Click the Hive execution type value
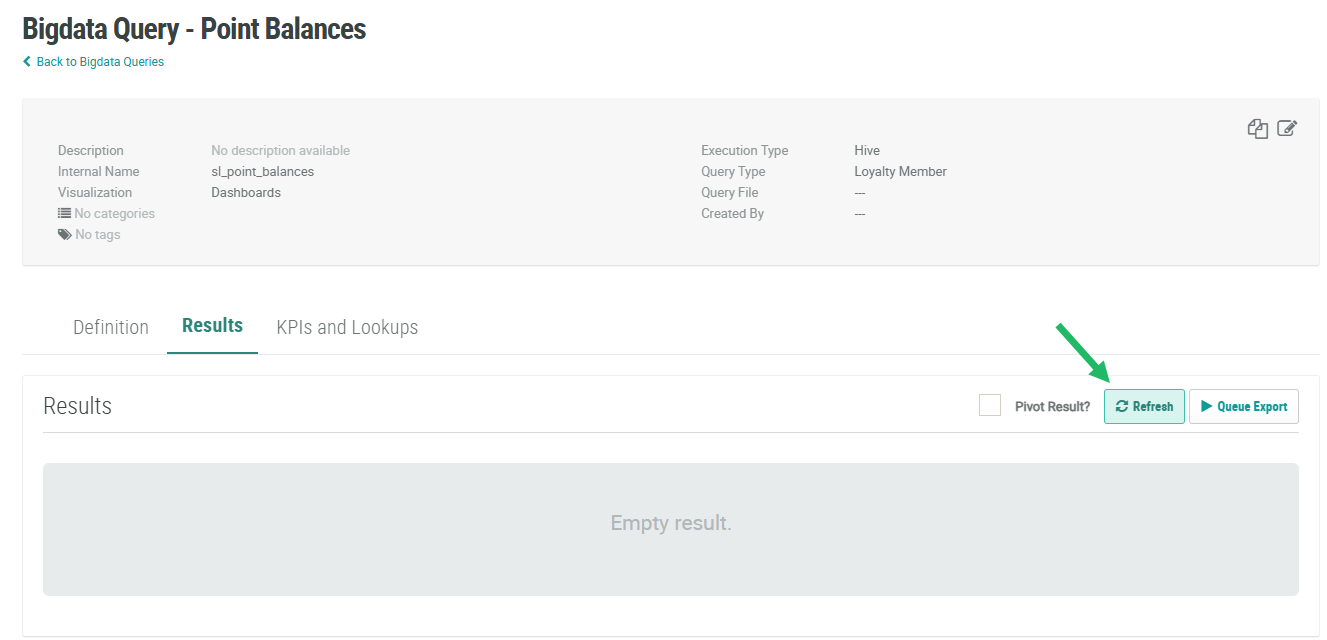1327x640 pixels. point(867,151)
